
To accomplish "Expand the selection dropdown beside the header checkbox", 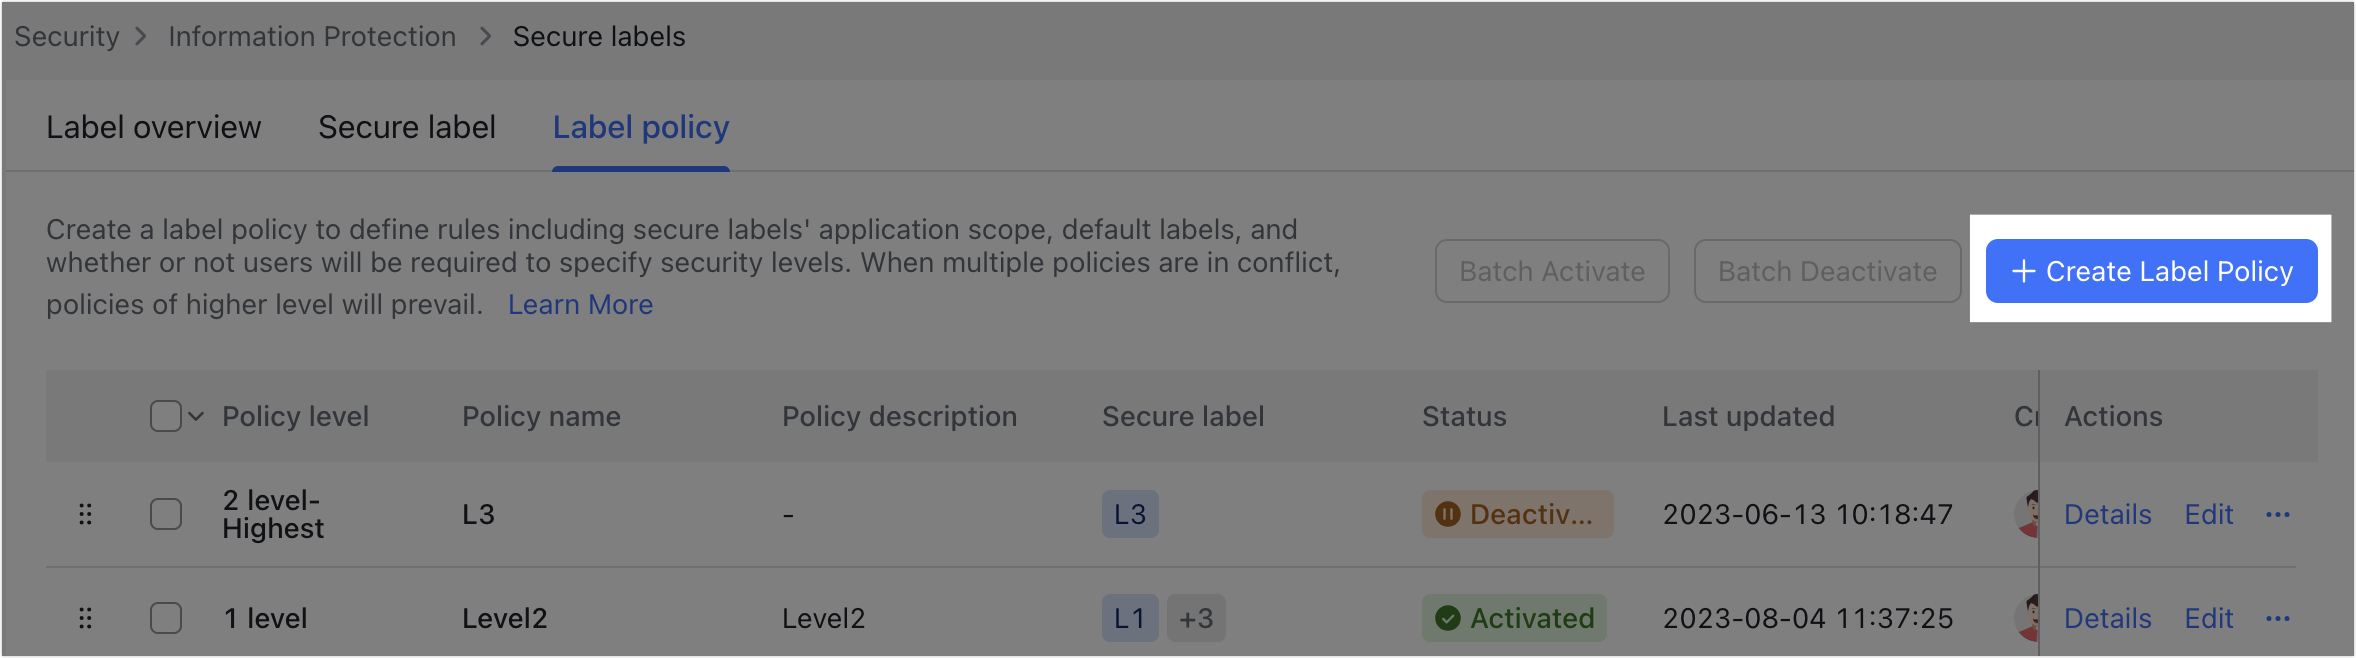I will click(x=196, y=415).
